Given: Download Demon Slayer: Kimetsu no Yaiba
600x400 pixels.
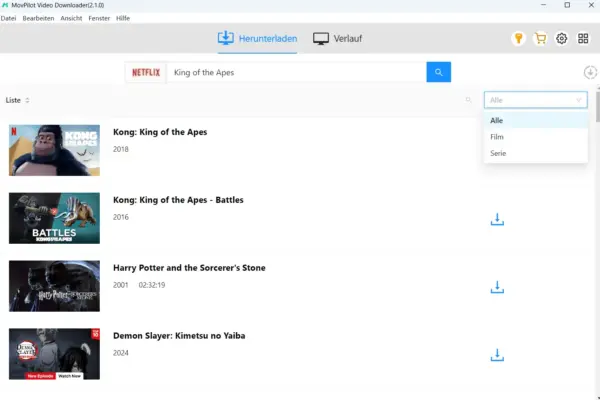Looking at the screenshot, I should coord(497,355).
